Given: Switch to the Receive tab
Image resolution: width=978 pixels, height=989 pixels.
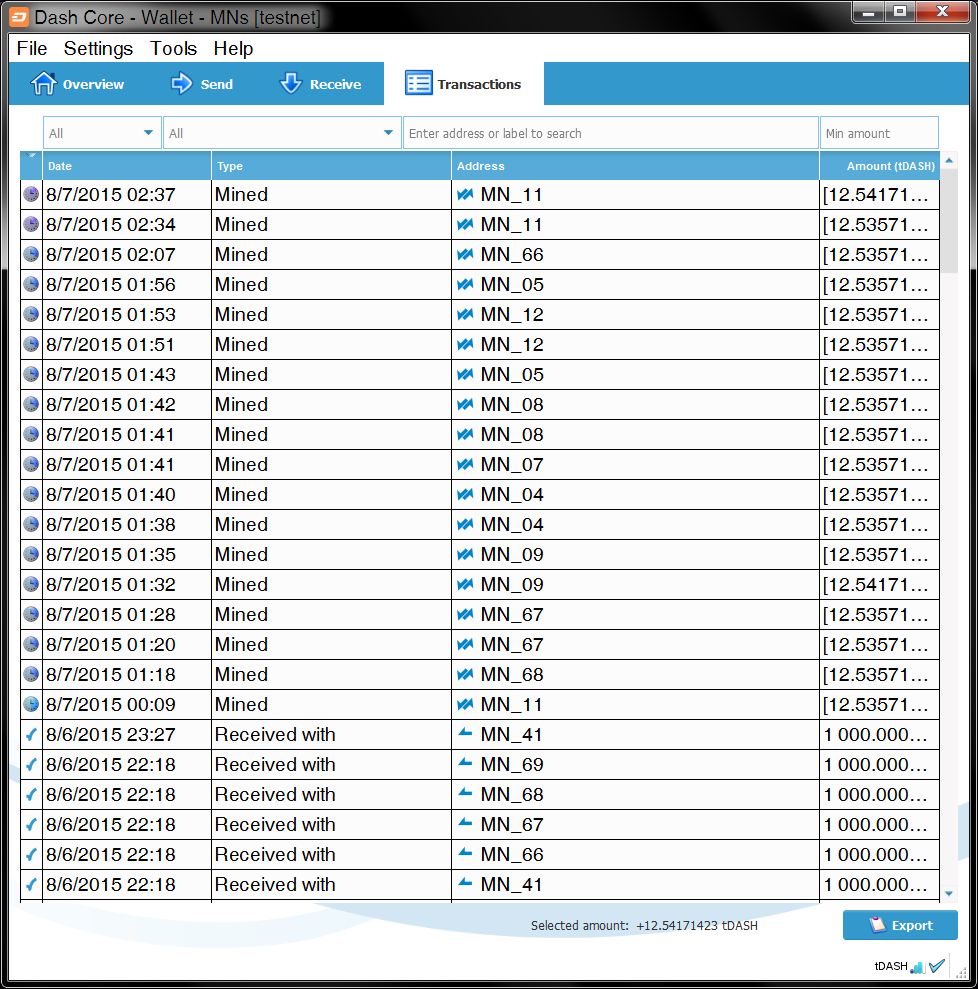Looking at the screenshot, I should point(320,83).
